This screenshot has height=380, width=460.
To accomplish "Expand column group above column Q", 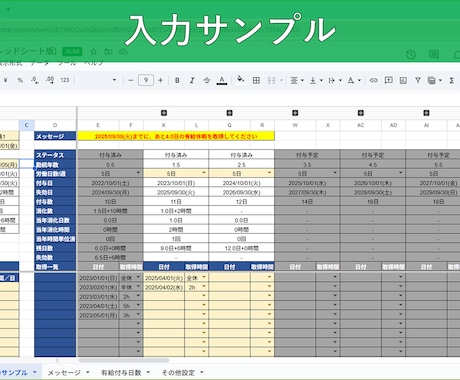I will tap(230, 113).
